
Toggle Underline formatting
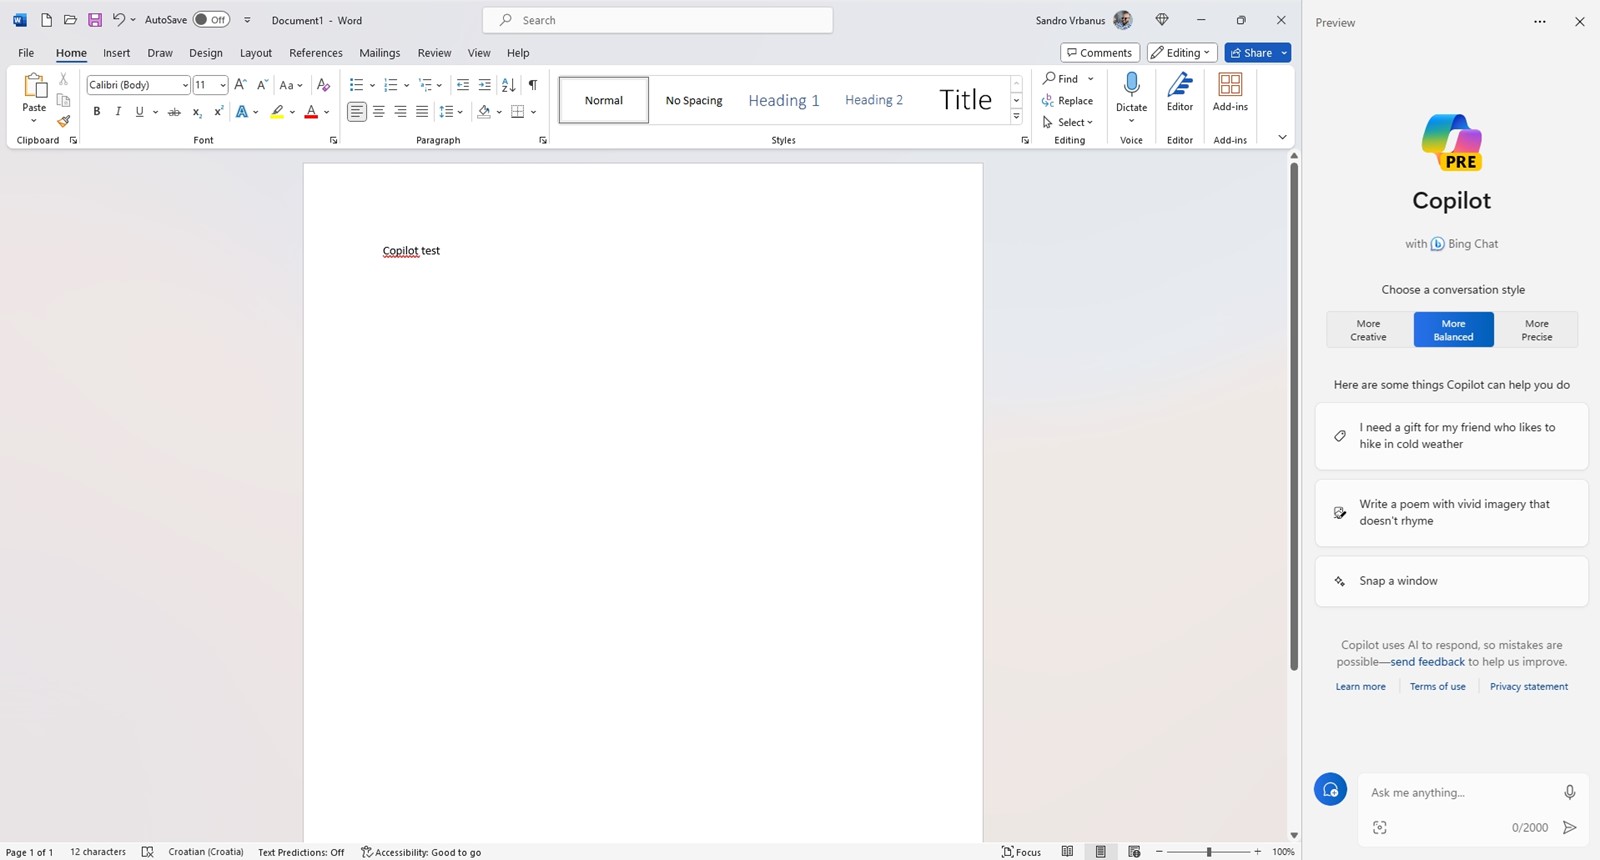coord(139,112)
